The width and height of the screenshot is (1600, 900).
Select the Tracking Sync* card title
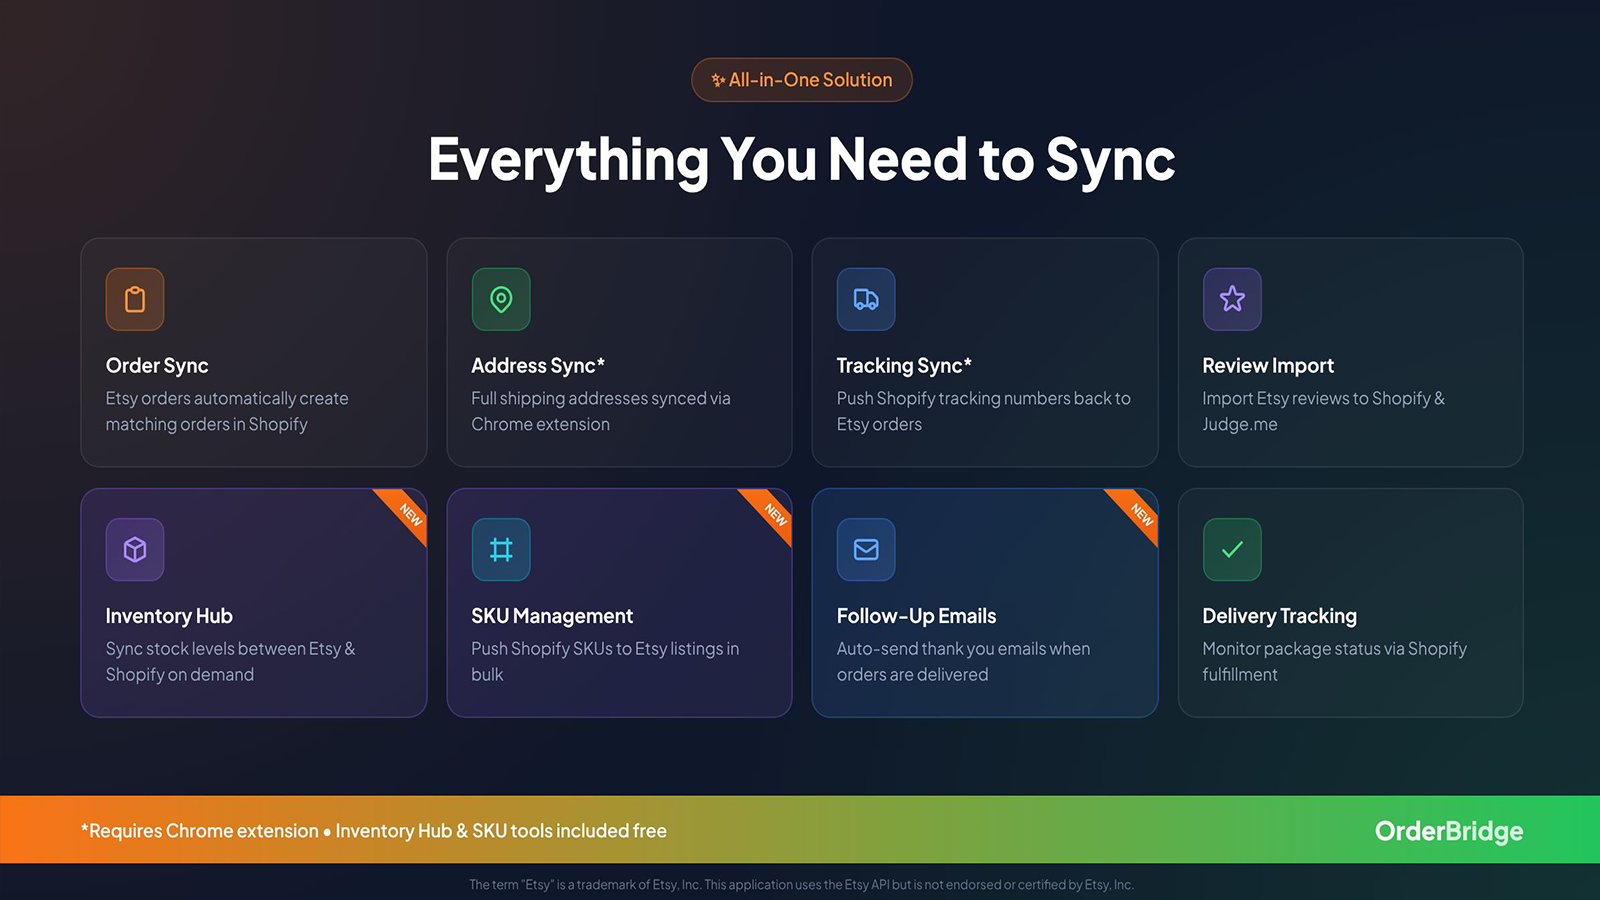904,366
